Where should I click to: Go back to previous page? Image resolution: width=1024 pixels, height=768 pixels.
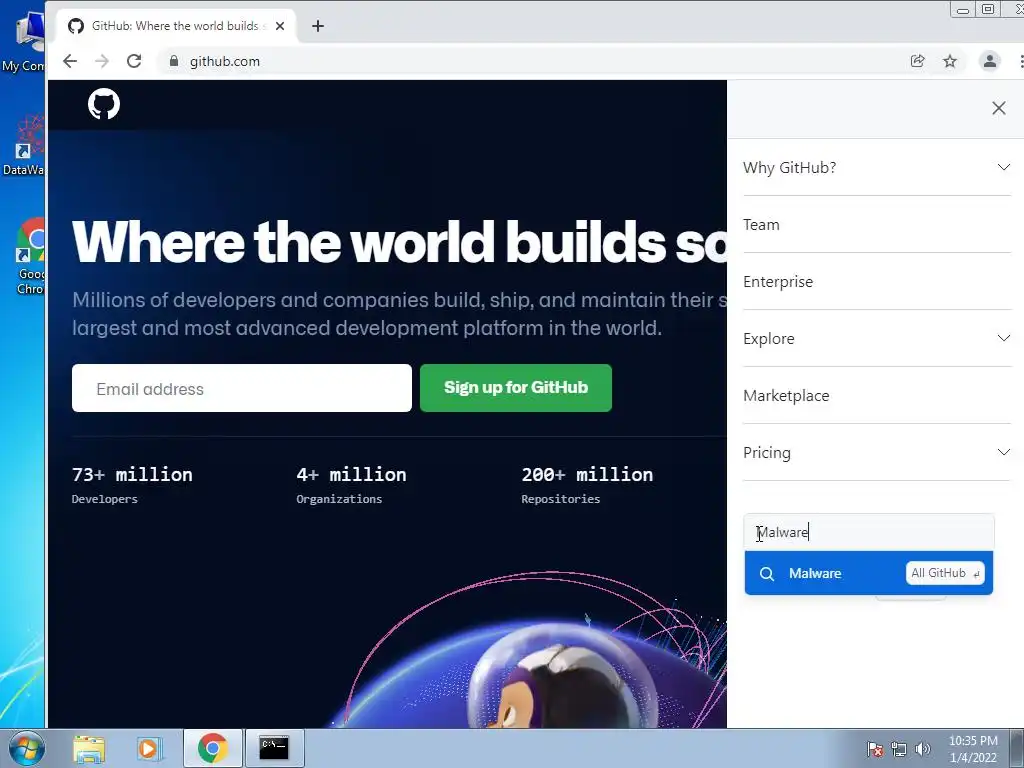pyautogui.click(x=70, y=61)
